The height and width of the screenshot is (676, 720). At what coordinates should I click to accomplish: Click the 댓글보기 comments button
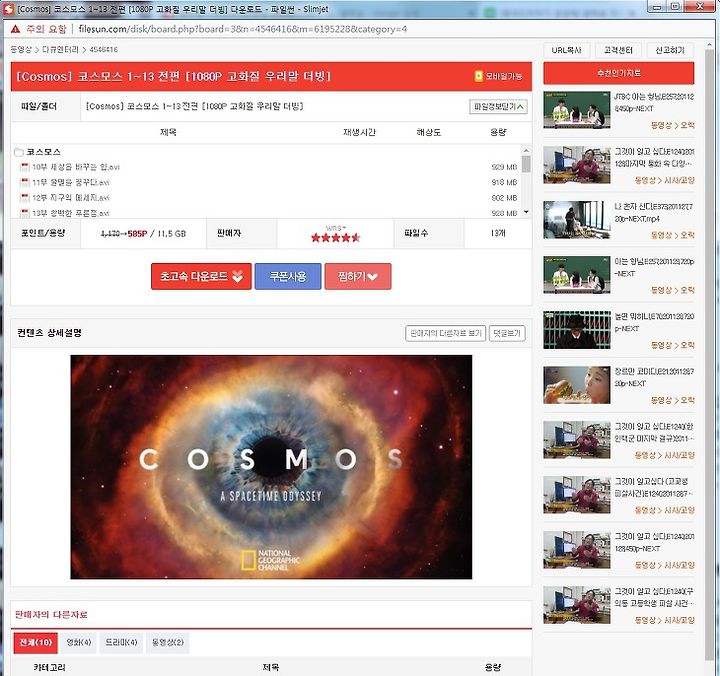coord(507,333)
